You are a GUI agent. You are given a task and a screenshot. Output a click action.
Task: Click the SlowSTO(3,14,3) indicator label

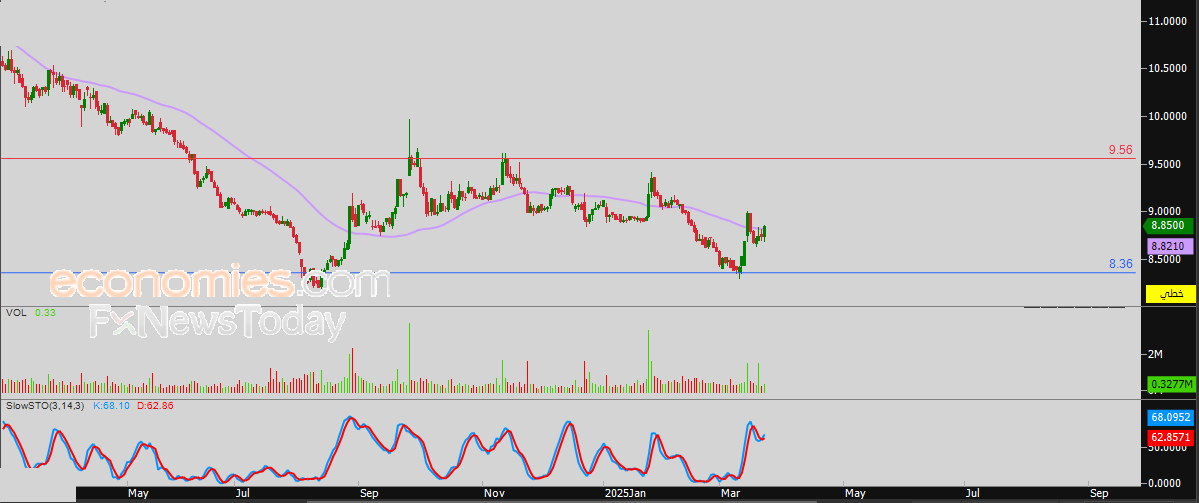(47, 405)
